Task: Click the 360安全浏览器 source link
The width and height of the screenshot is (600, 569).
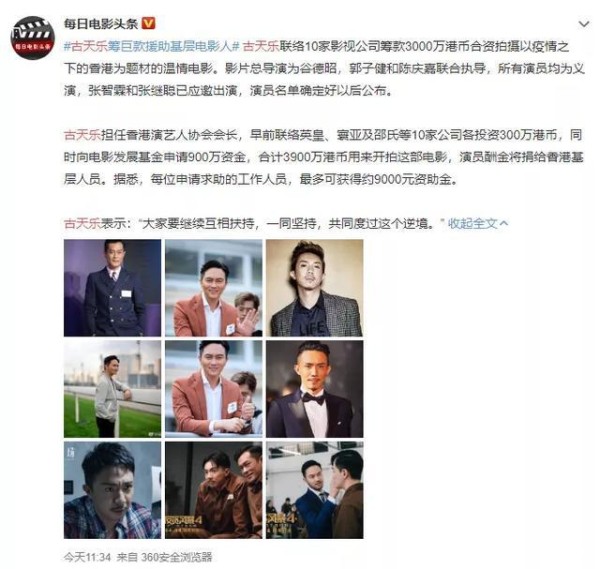Action: (x=176, y=557)
